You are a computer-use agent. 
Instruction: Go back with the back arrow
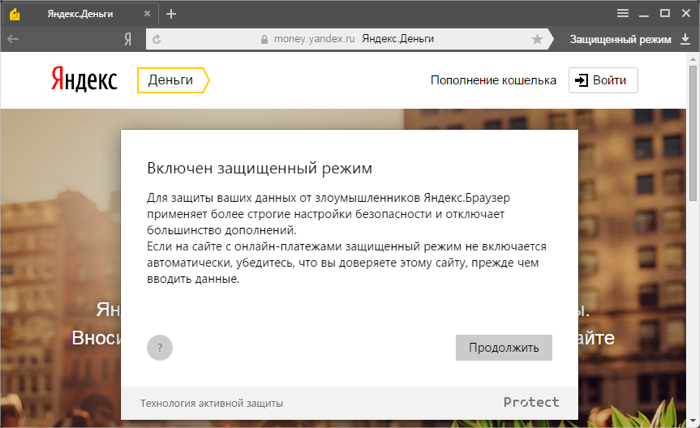[13, 39]
